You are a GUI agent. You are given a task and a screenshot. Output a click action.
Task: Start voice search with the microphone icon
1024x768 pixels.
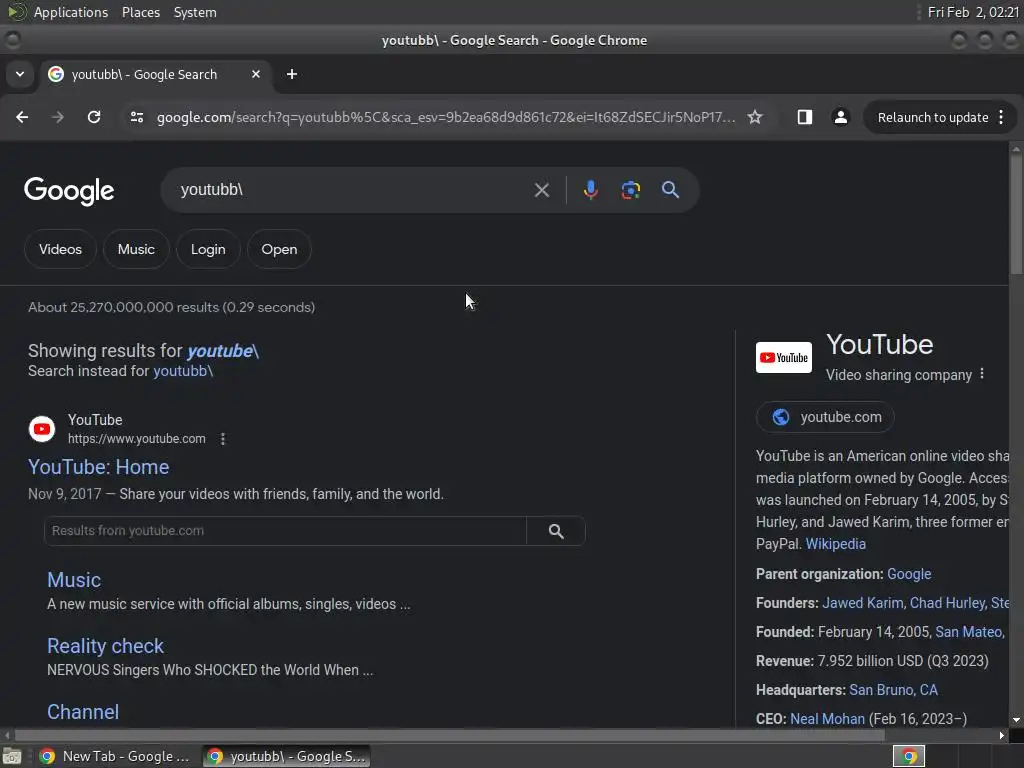click(590, 190)
